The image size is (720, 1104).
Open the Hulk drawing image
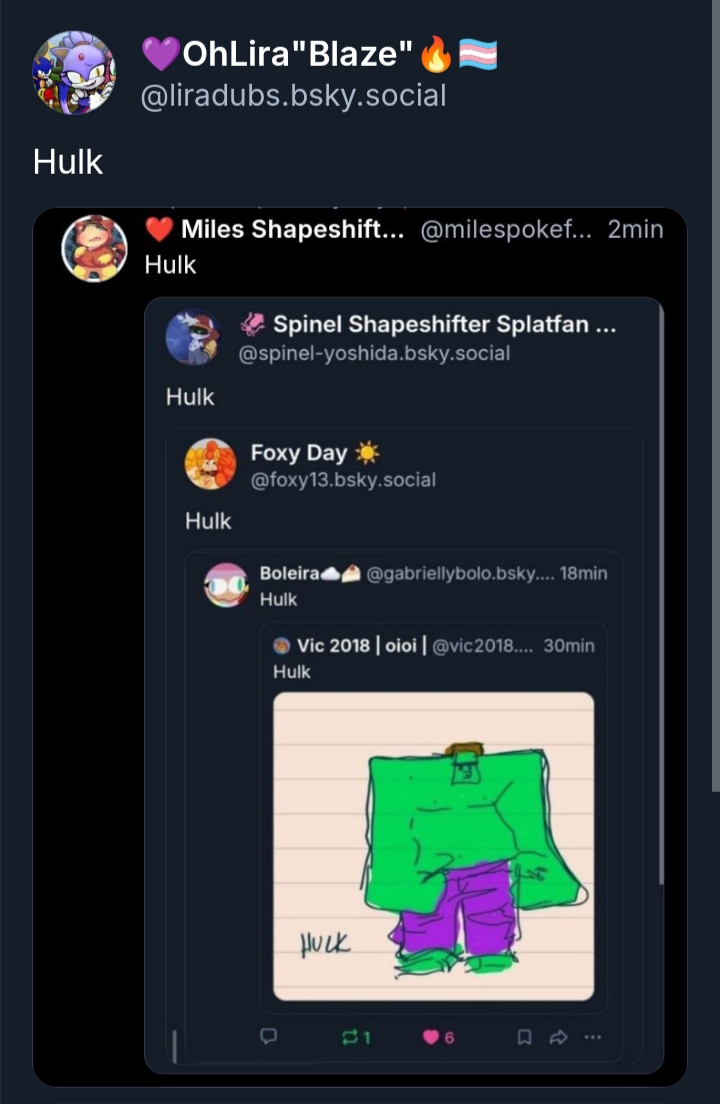(433, 846)
